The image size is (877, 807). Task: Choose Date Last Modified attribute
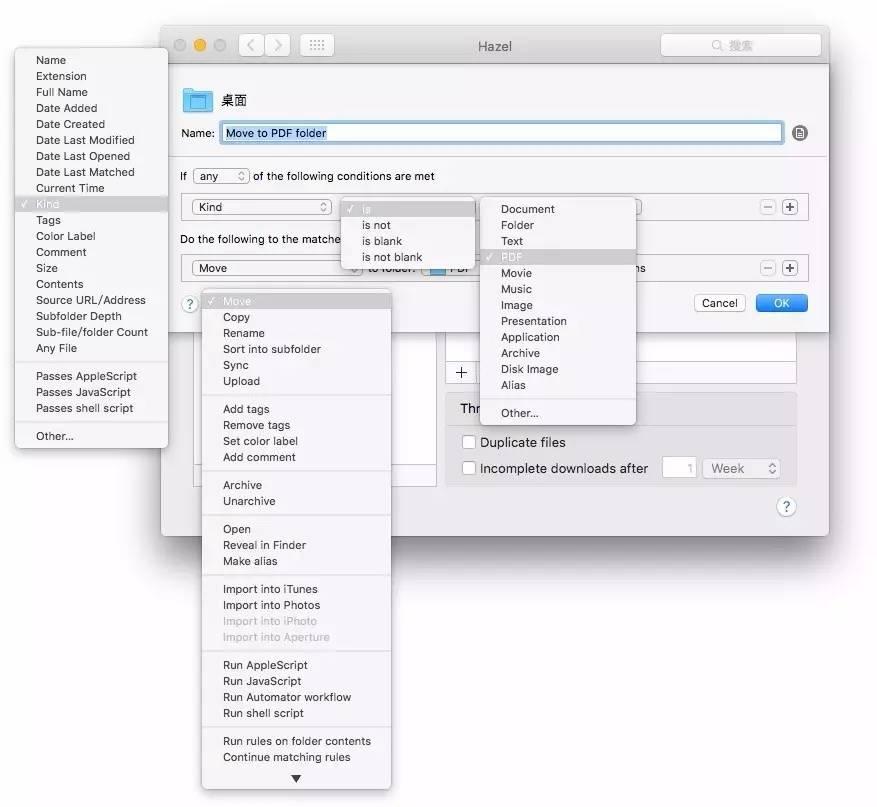tap(85, 140)
